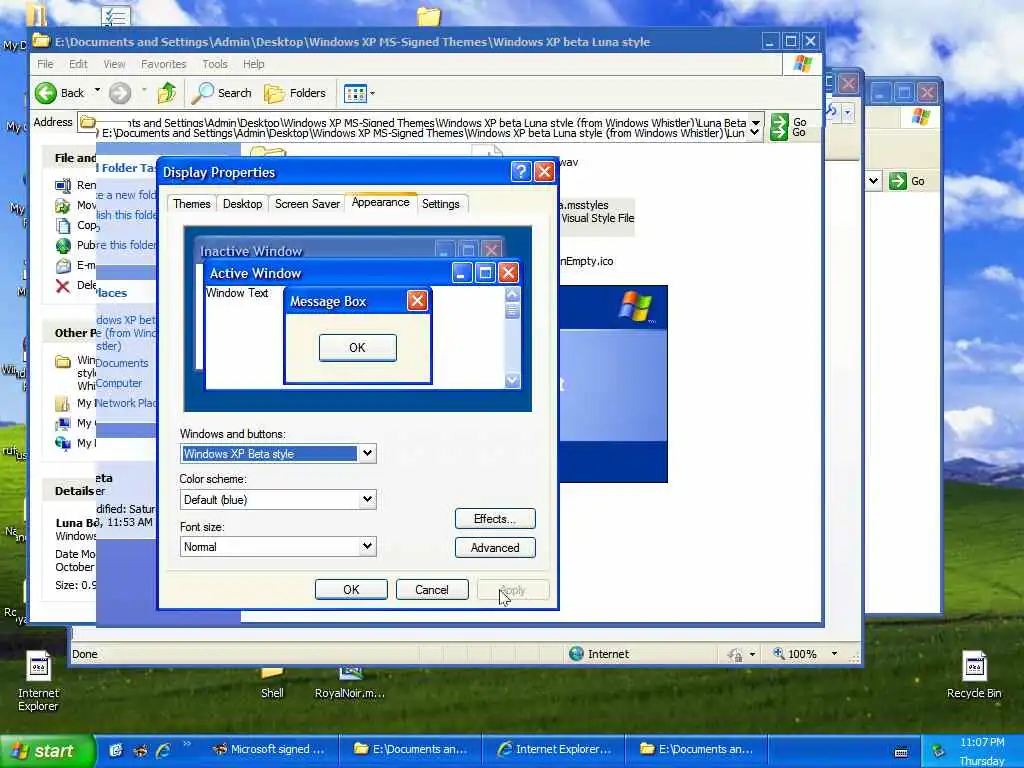
Task: Open the Edit menu in Explorer
Action: click(78, 64)
